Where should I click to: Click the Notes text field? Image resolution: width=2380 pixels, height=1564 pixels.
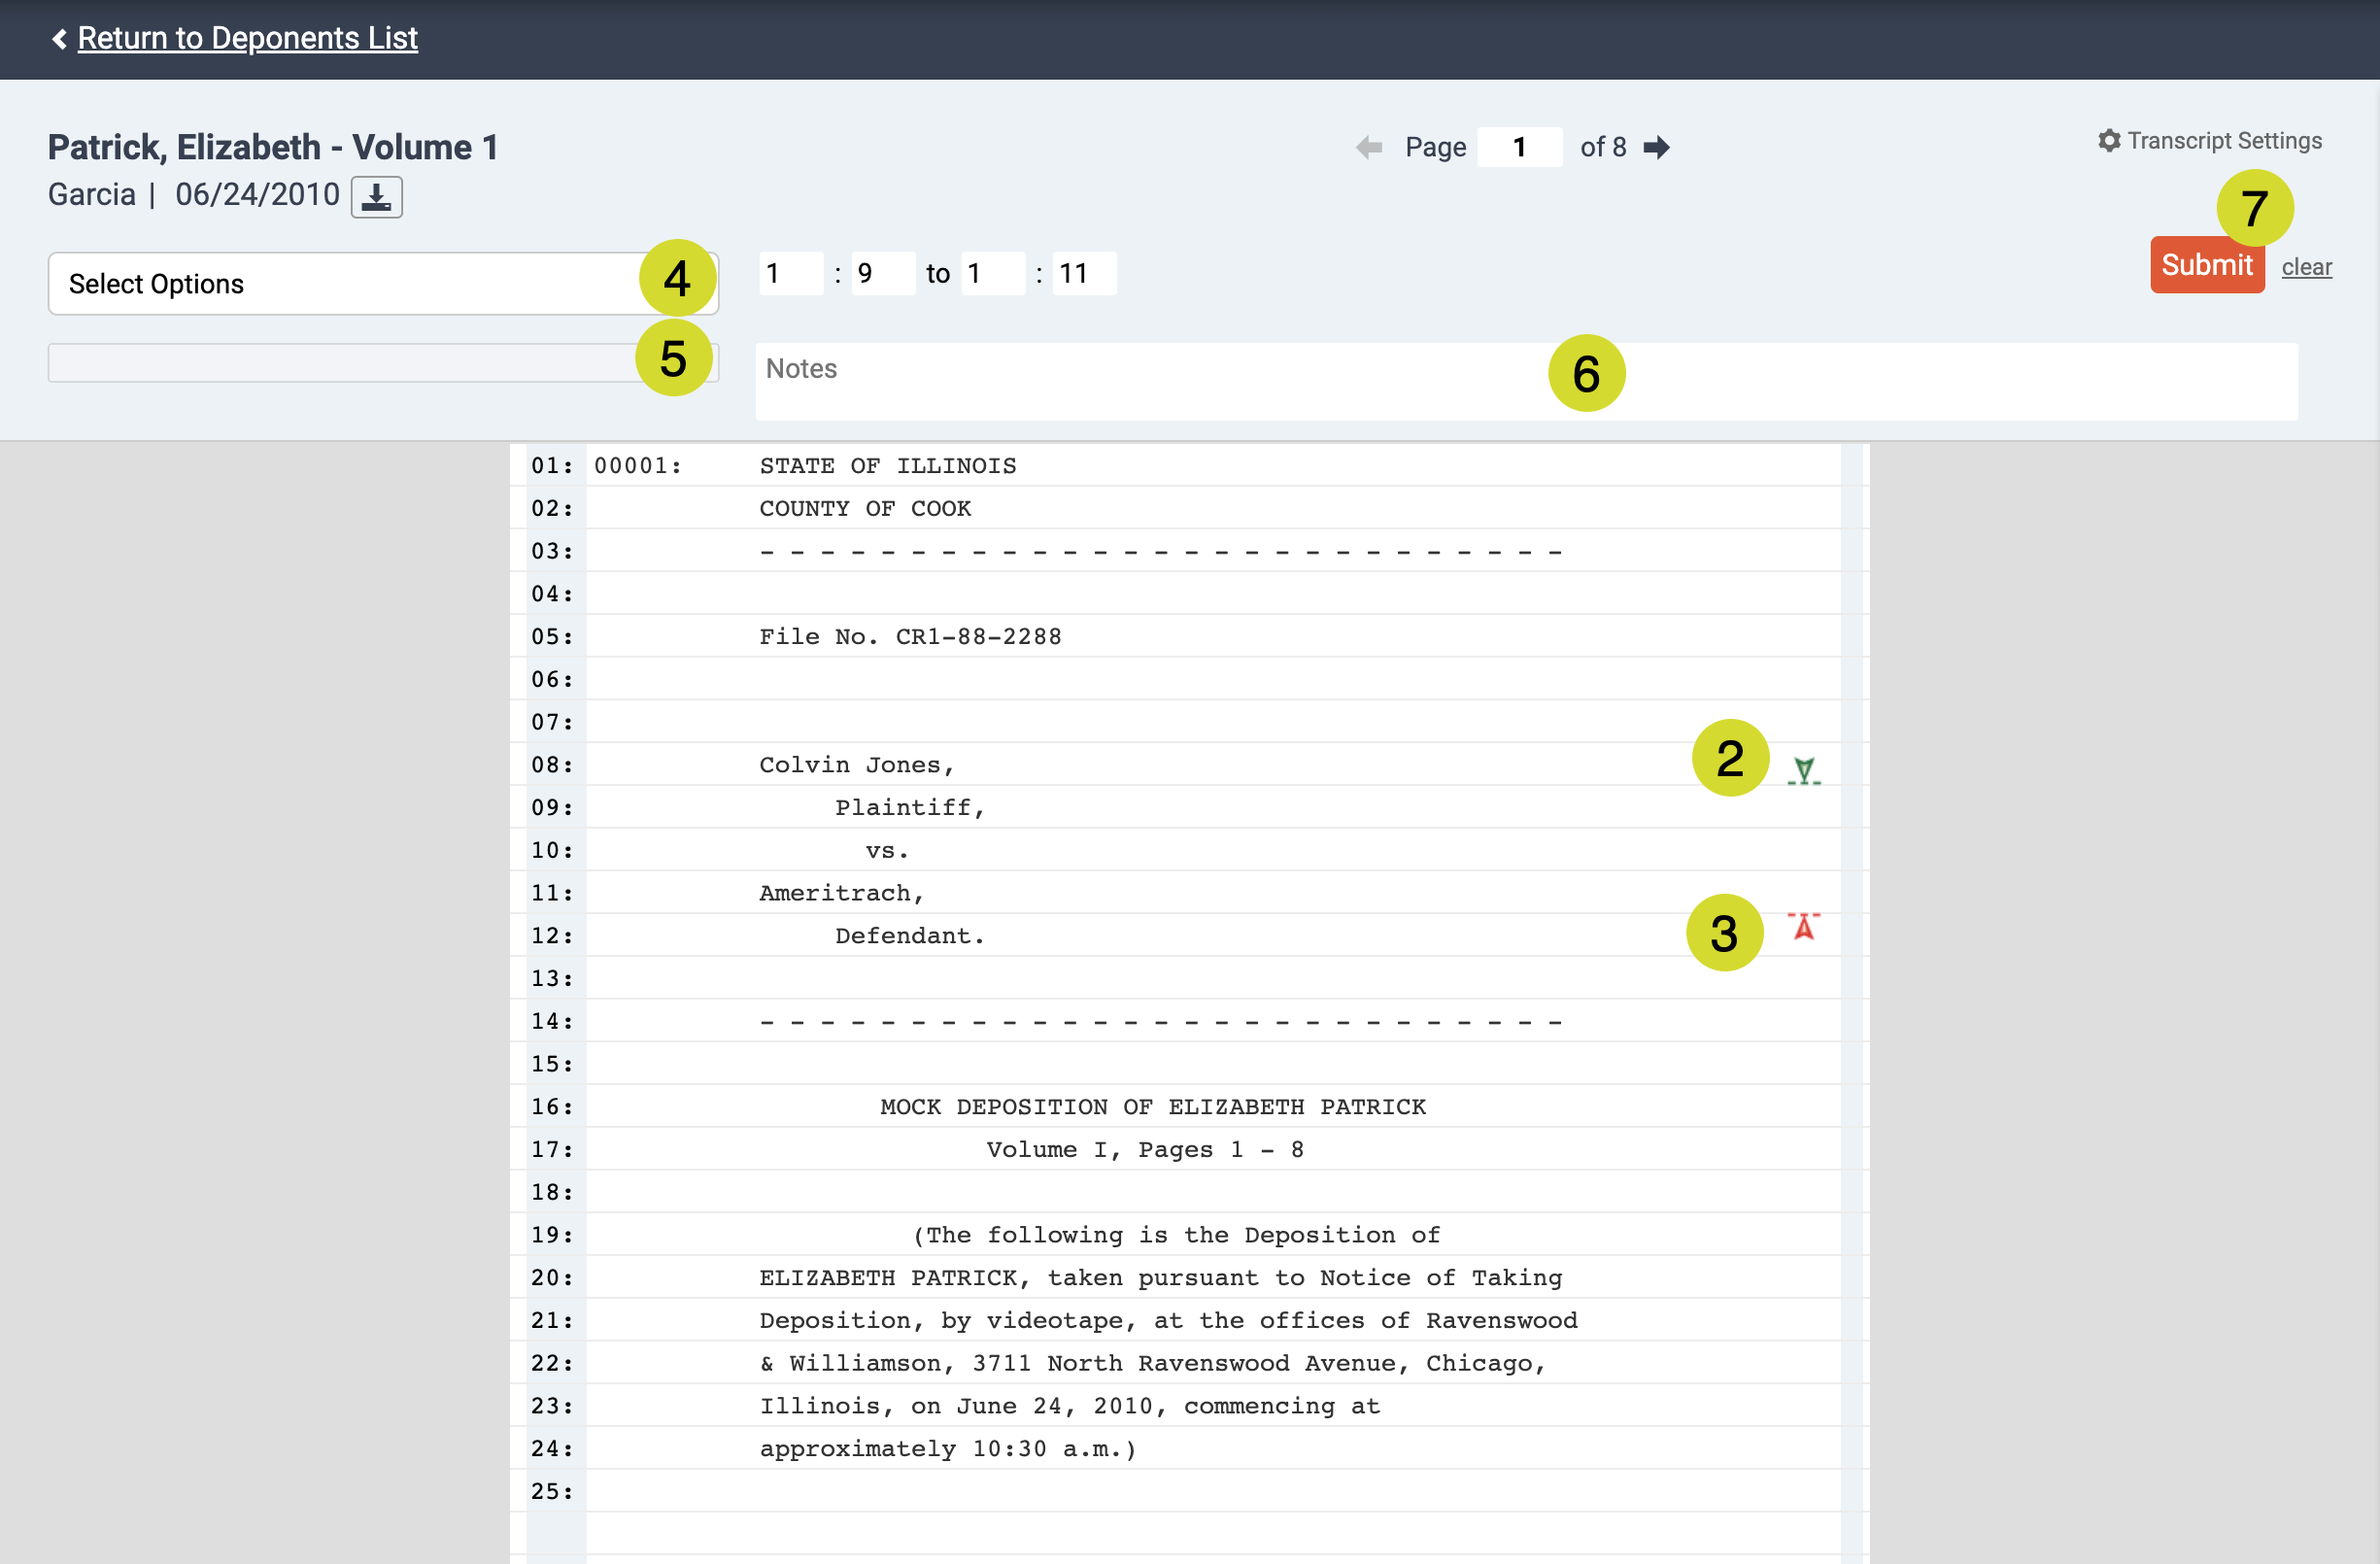click(1526, 381)
